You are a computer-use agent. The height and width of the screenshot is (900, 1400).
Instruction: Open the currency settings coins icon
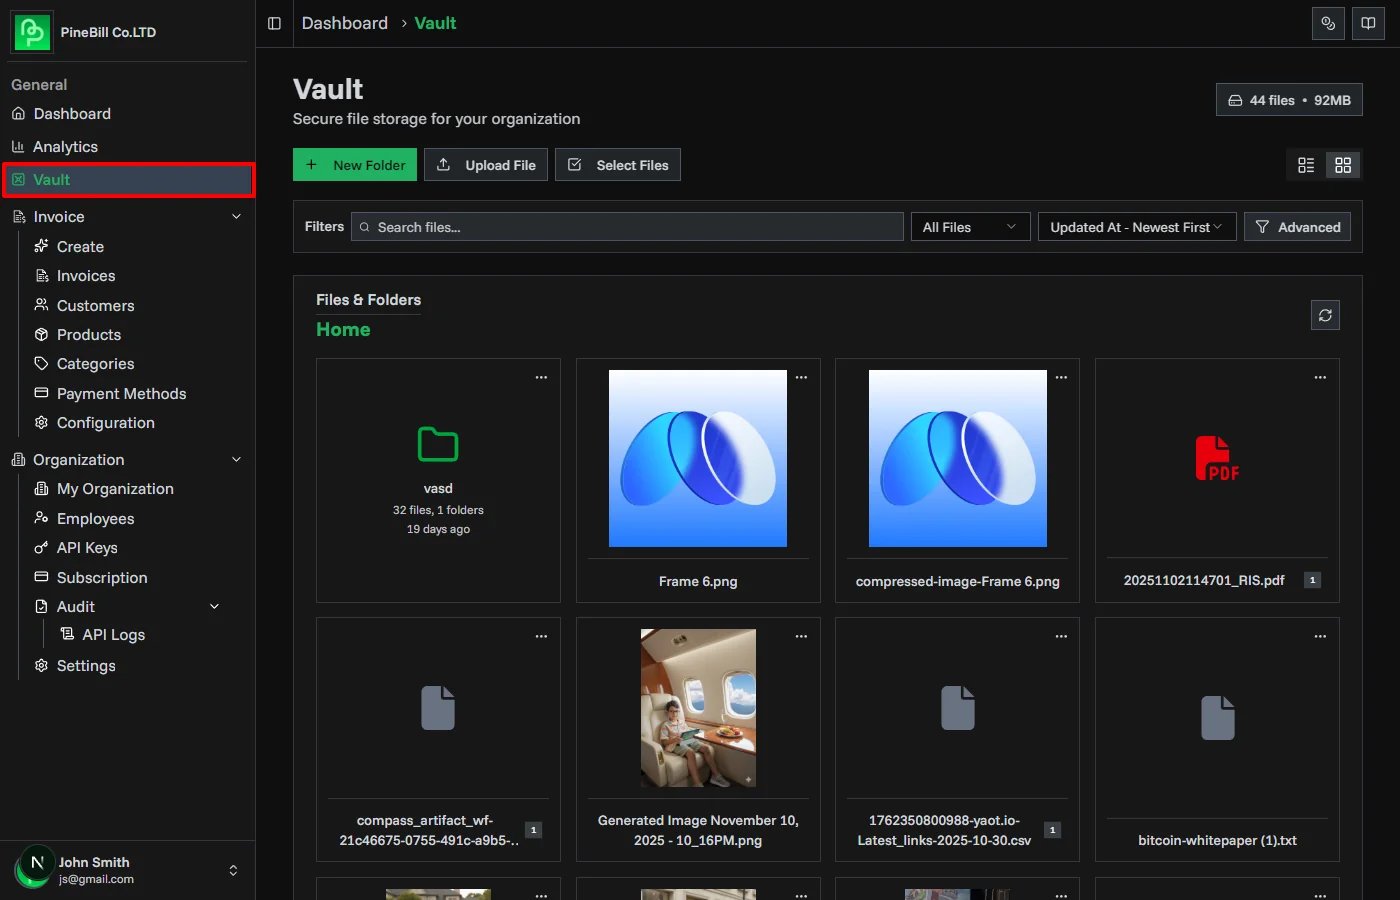click(1328, 23)
